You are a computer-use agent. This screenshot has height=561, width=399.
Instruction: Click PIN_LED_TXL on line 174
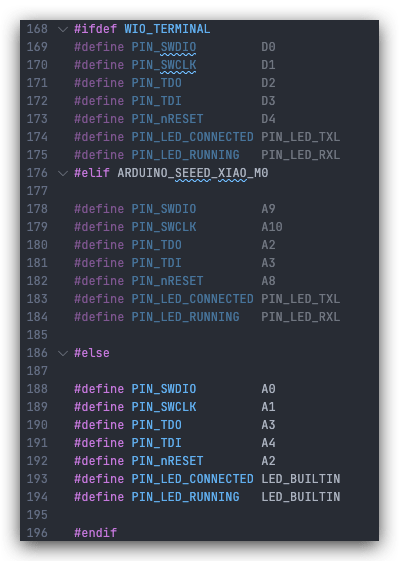coord(301,137)
